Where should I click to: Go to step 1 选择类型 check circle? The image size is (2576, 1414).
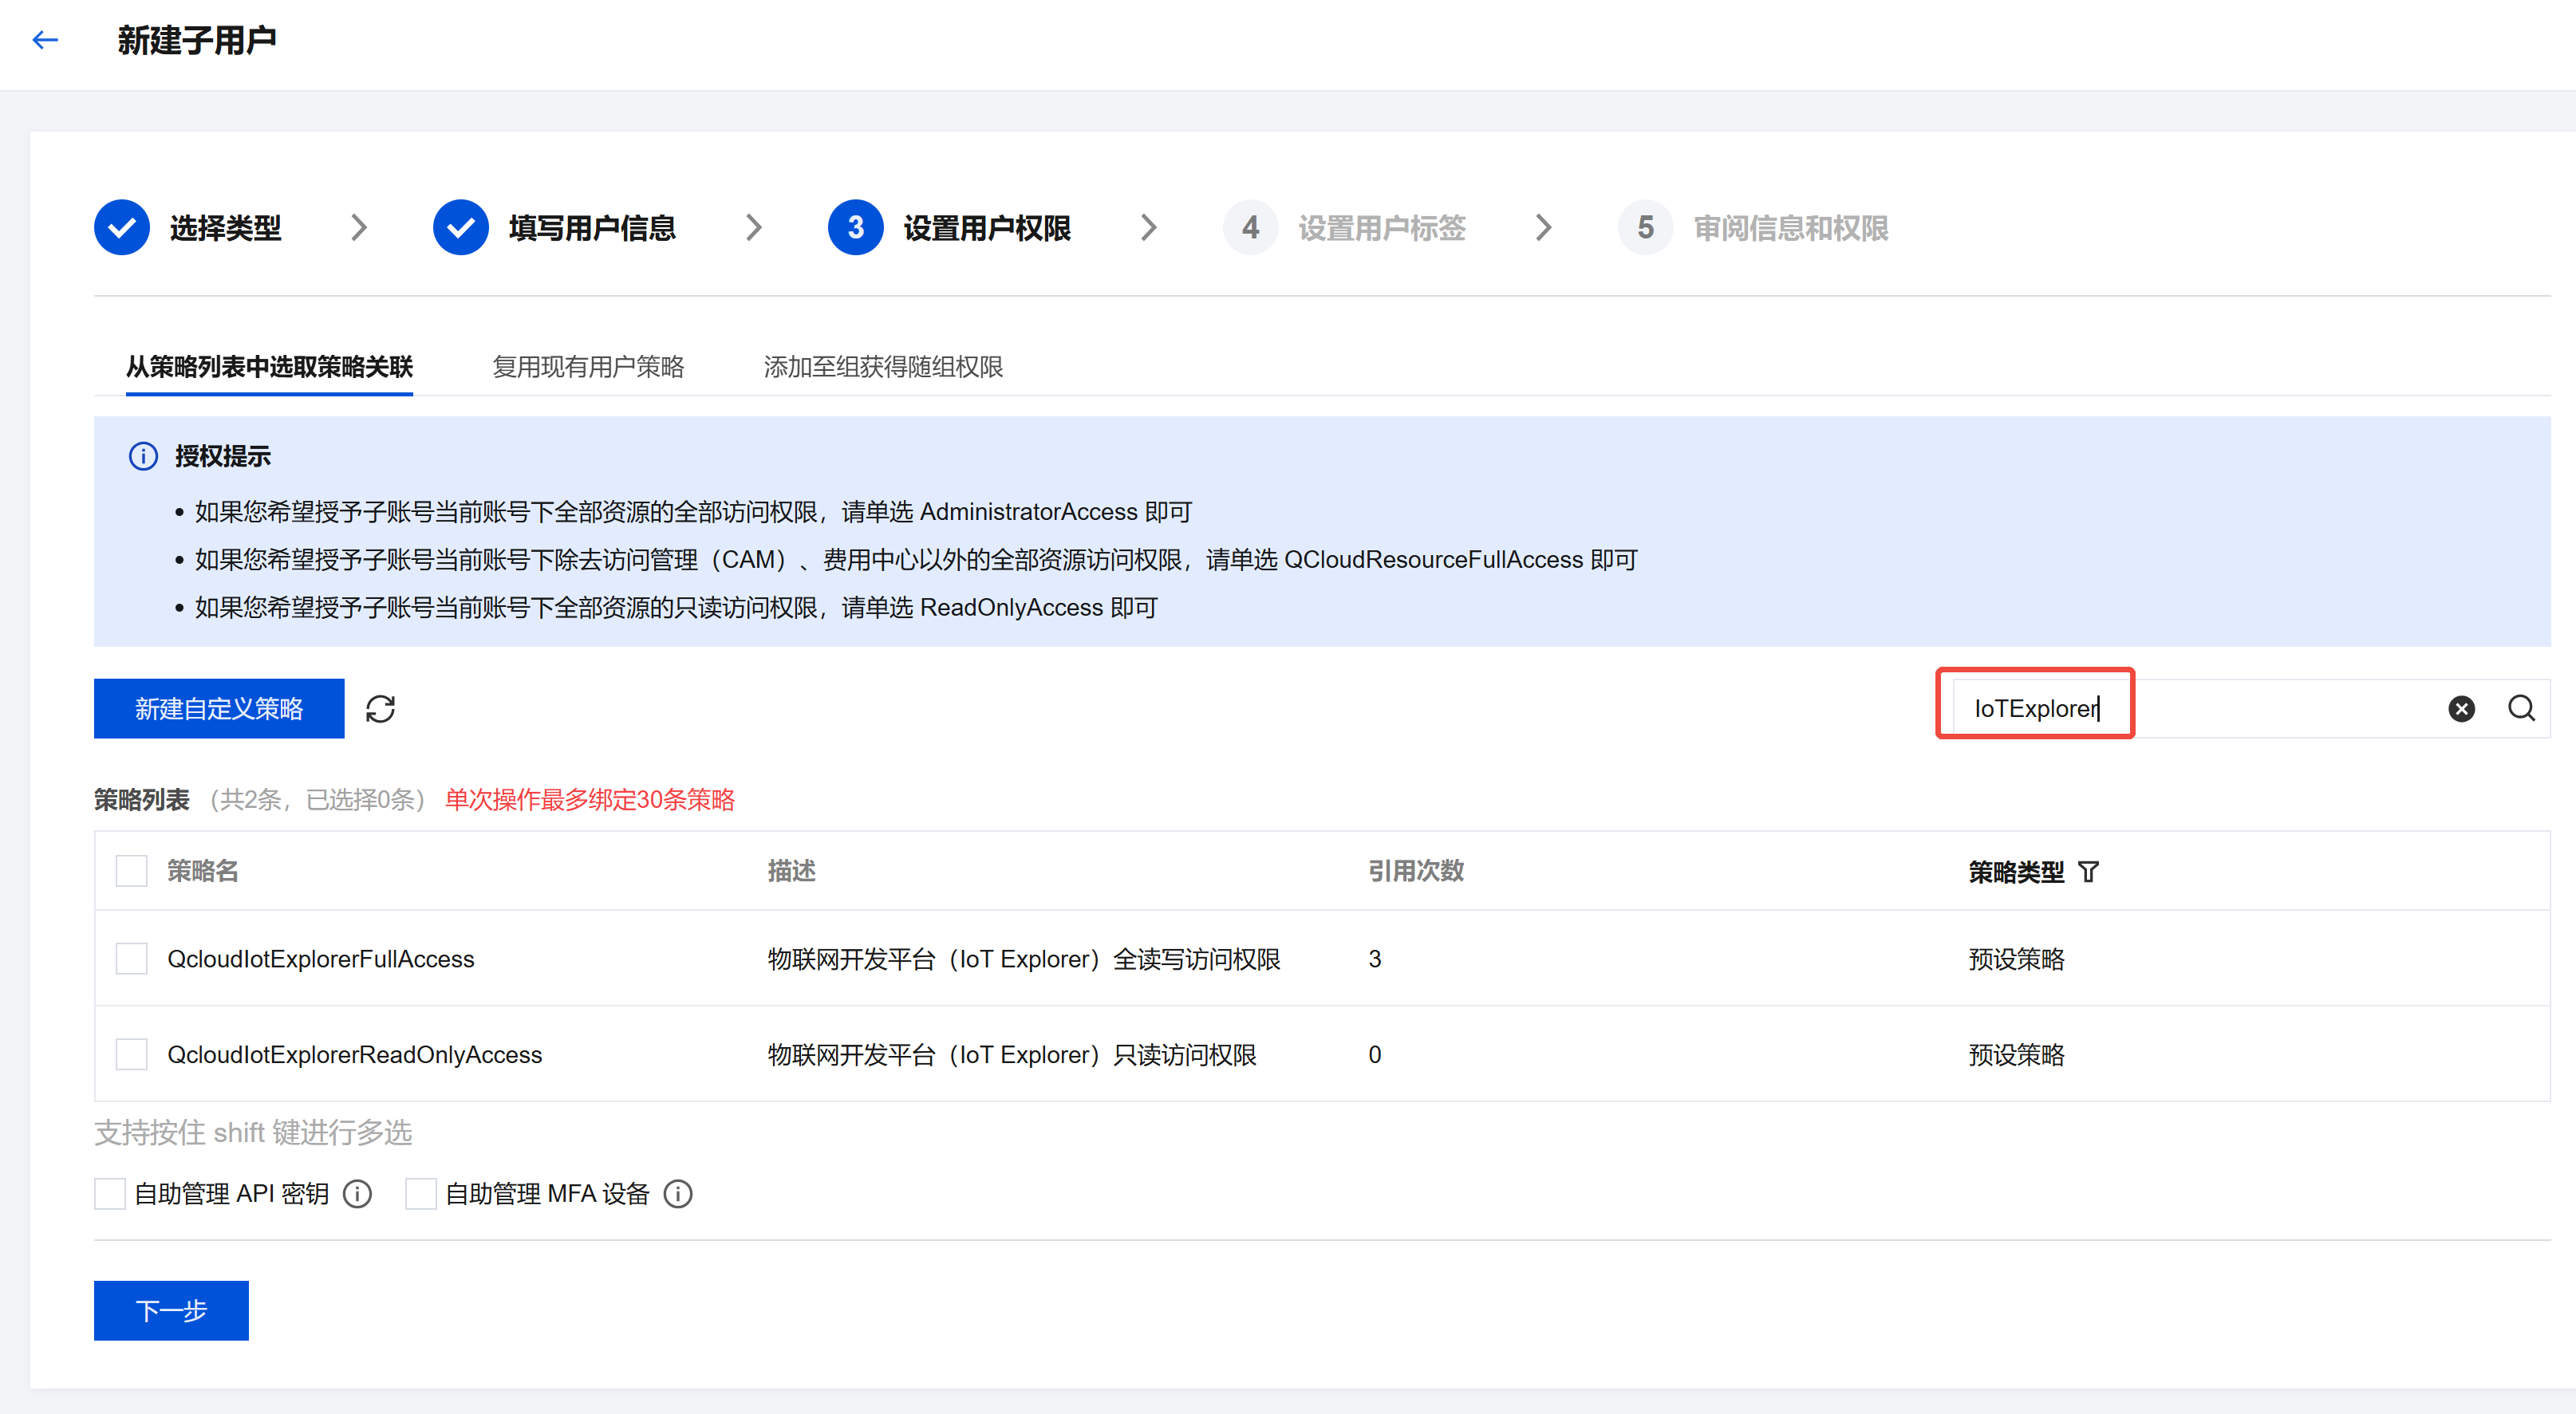coord(122,228)
